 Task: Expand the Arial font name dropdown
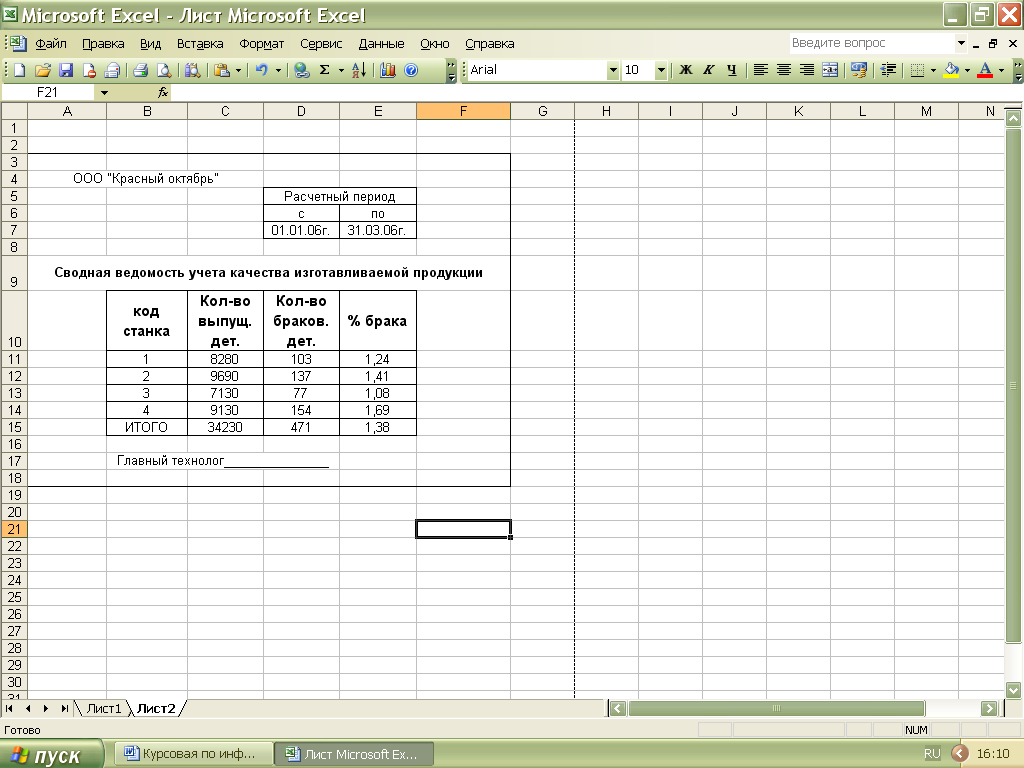pyautogui.click(x=613, y=70)
